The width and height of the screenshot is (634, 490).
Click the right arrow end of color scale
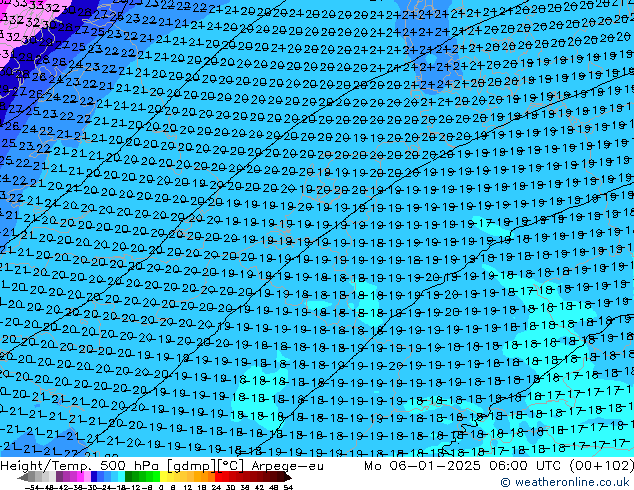click(x=287, y=477)
